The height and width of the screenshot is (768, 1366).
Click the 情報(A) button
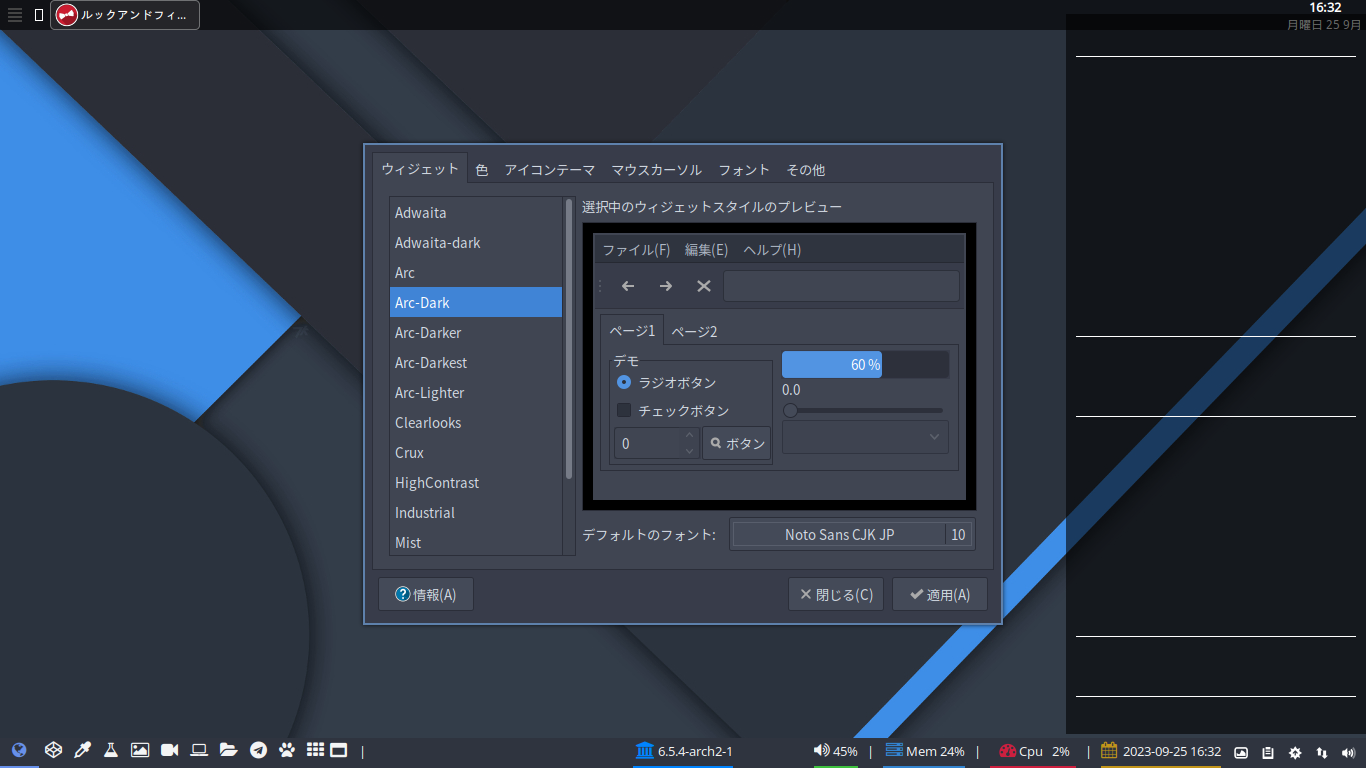coord(426,594)
